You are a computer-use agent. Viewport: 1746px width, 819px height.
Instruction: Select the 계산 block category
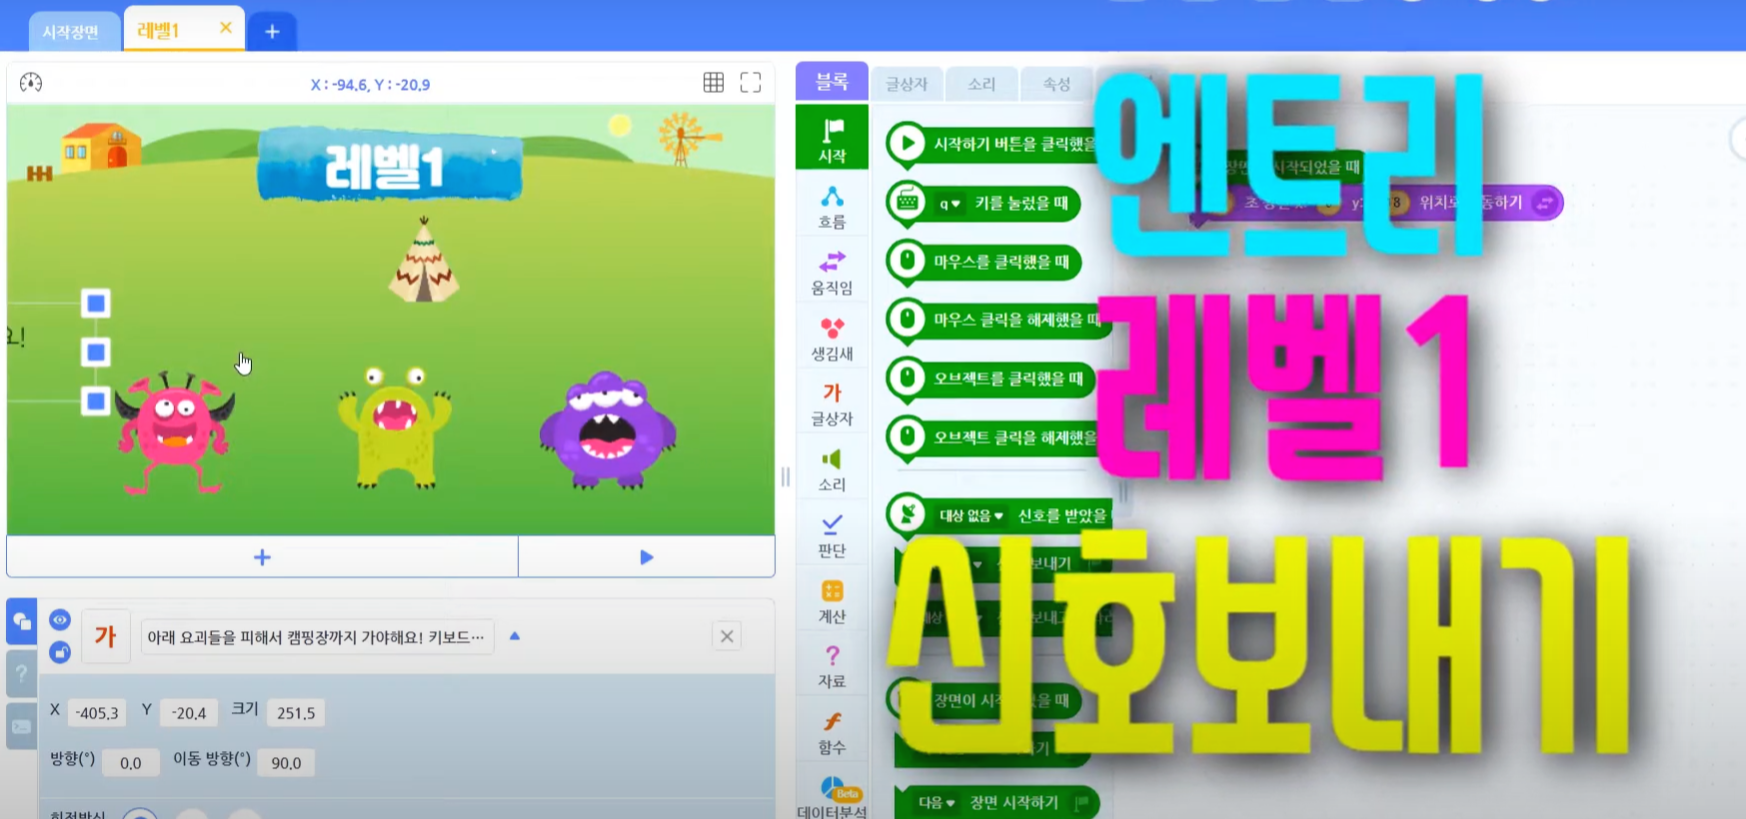(832, 601)
